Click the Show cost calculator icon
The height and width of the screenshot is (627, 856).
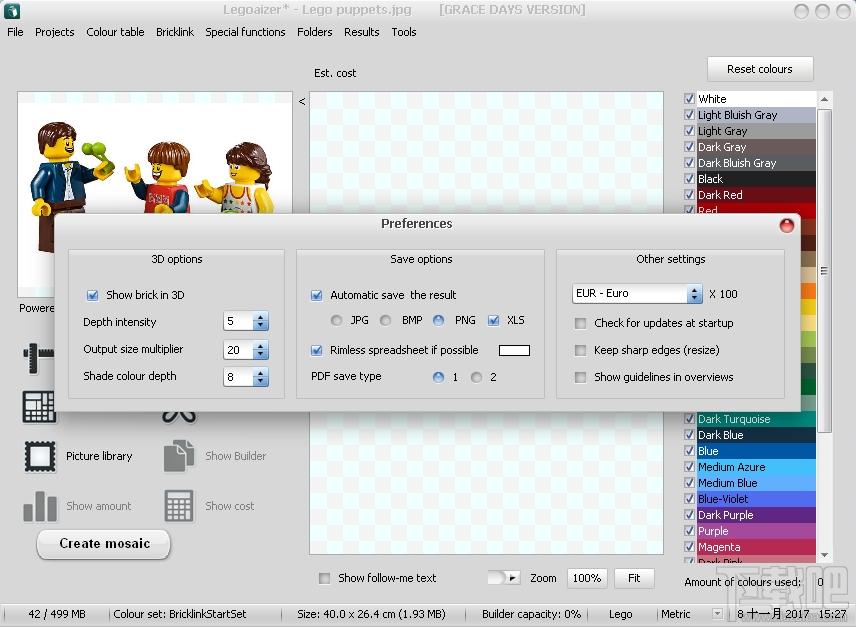179,506
